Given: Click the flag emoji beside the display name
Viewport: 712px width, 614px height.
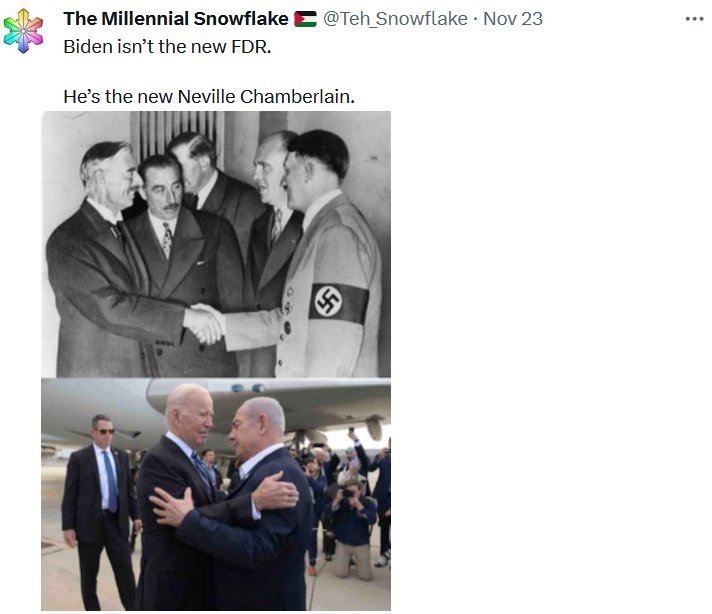Looking at the screenshot, I should (x=305, y=19).
